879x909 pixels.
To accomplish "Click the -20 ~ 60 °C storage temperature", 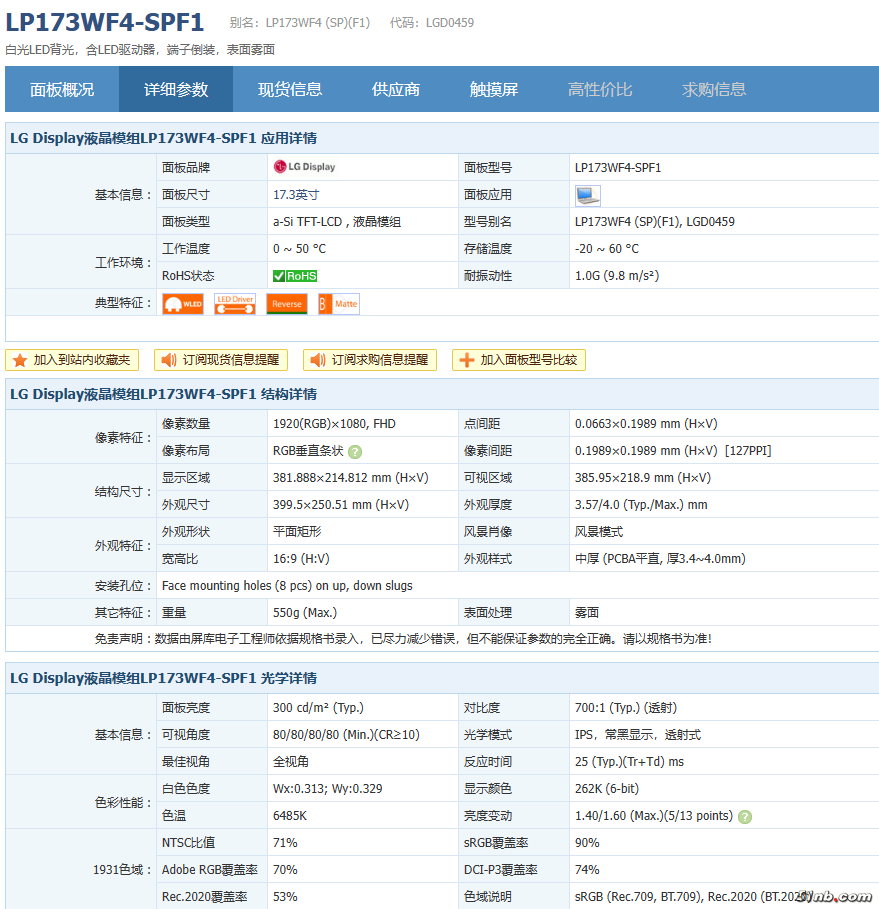I will click(607, 249).
